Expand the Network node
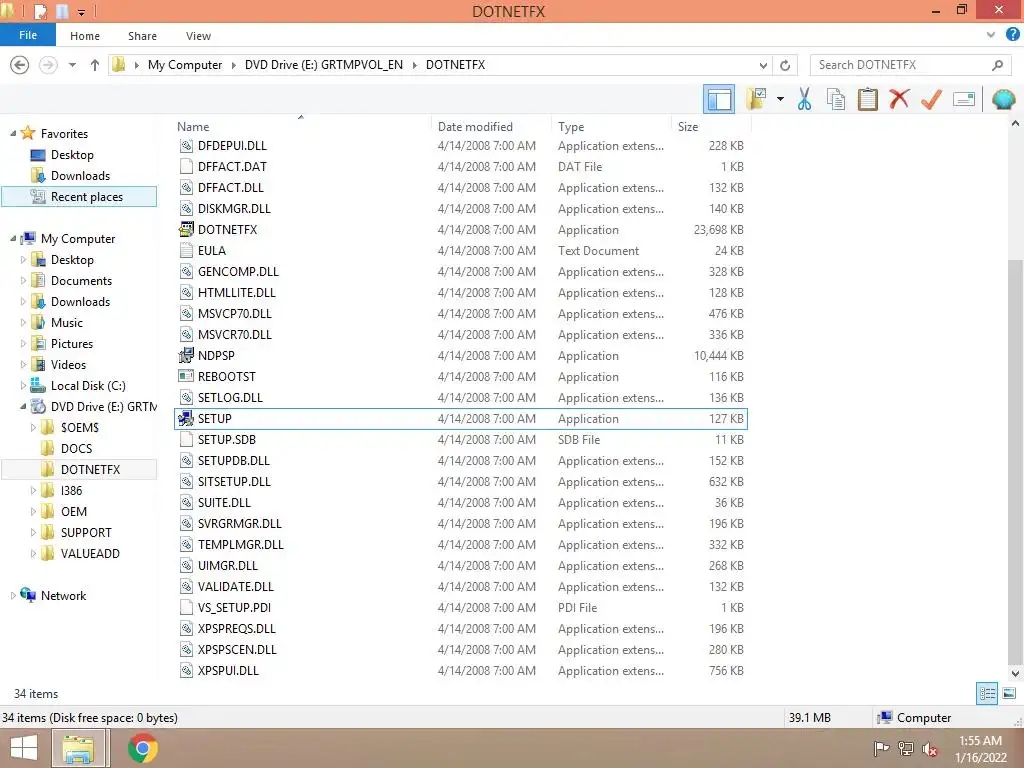Image resolution: width=1024 pixels, height=768 pixels. (x=13, y=596)
